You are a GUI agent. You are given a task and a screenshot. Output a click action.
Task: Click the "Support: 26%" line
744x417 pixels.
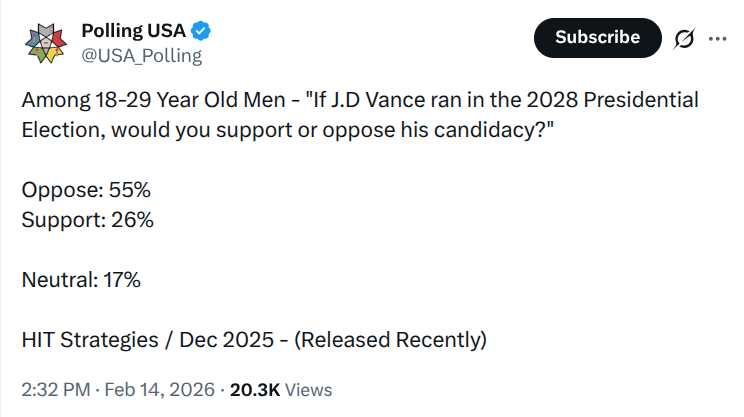[x=87, y=220]
